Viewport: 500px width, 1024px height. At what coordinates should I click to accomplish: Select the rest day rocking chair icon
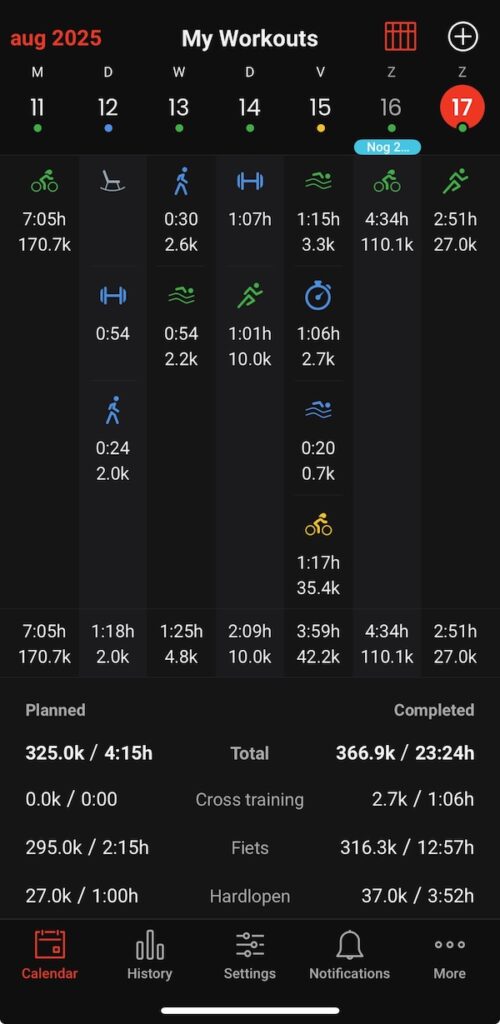point(112,181)
